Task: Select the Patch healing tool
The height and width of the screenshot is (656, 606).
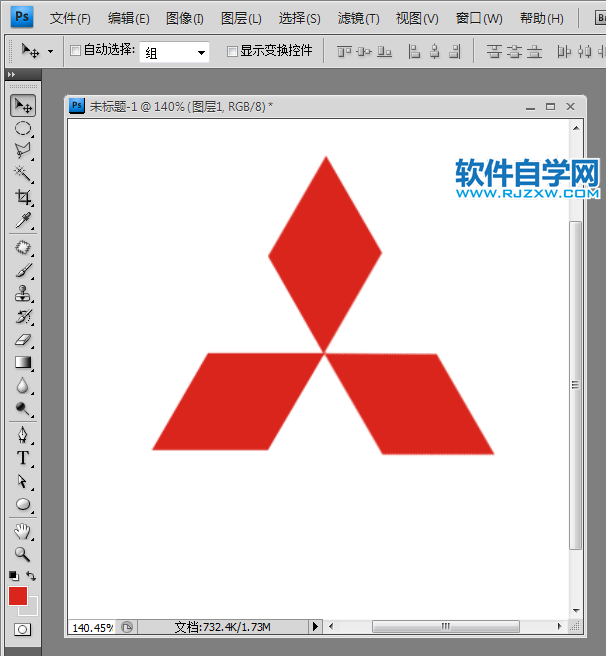Action: (23, 247)
